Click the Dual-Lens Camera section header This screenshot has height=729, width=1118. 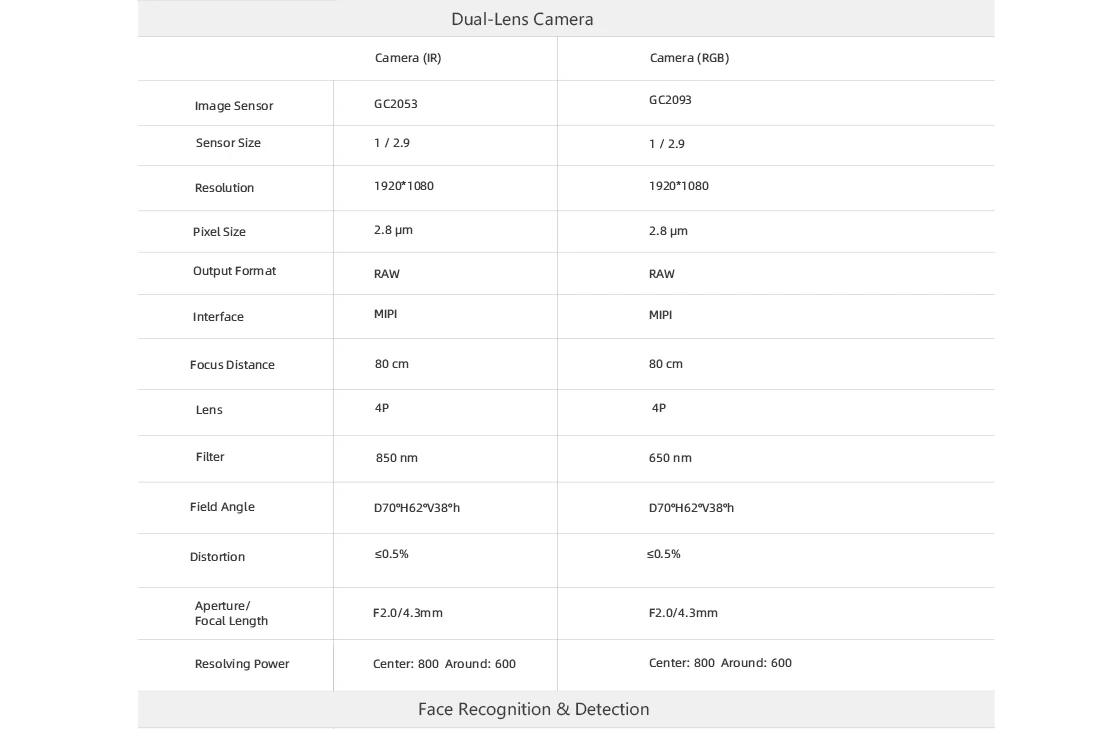tap(522, 19)
